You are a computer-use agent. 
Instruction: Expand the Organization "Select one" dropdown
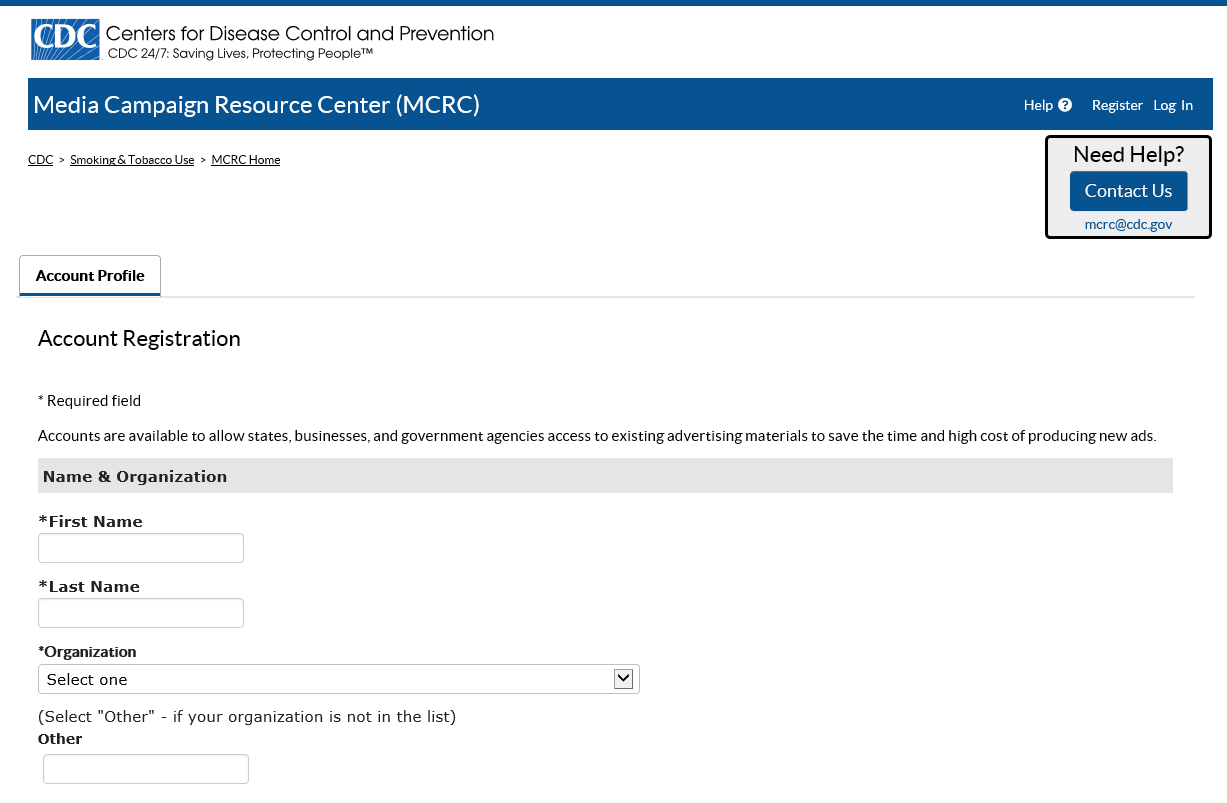pos(338,679)
